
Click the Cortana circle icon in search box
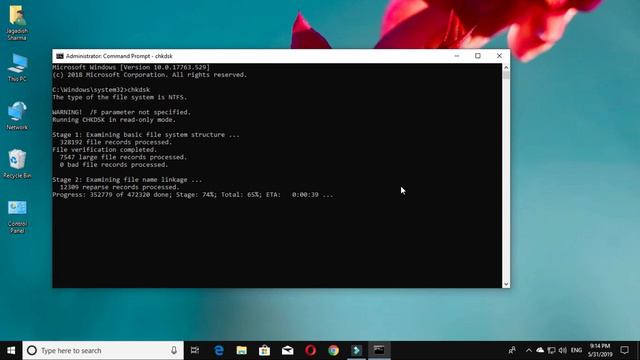32,351
